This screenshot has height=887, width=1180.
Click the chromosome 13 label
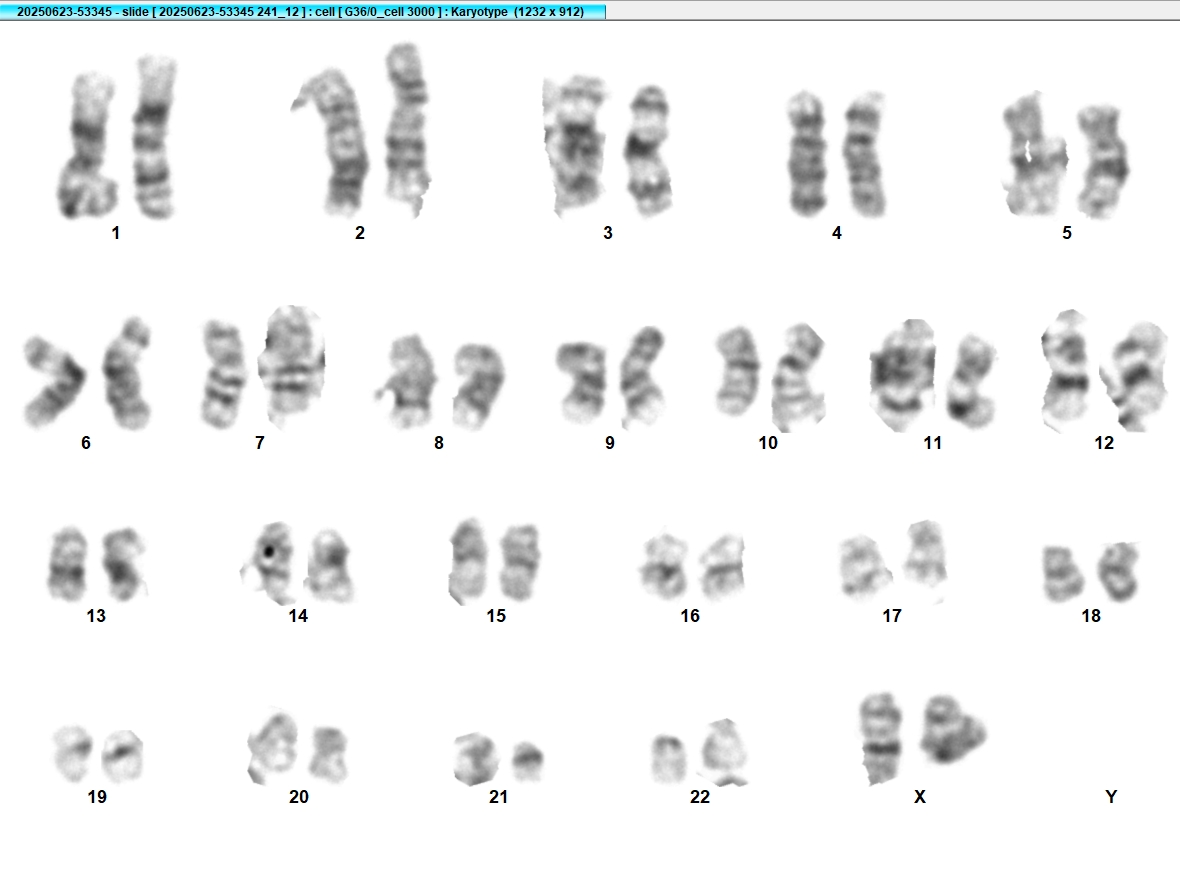point(96,616)
